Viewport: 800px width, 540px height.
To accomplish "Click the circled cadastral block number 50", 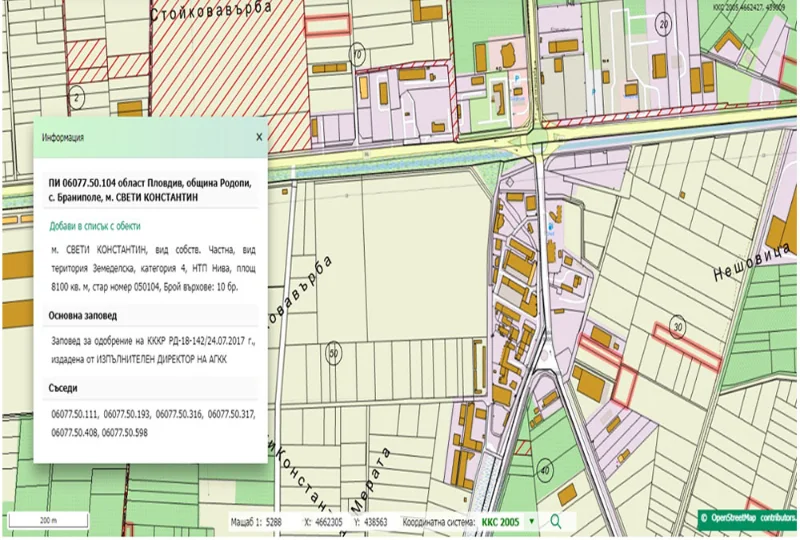I will 333,353.
